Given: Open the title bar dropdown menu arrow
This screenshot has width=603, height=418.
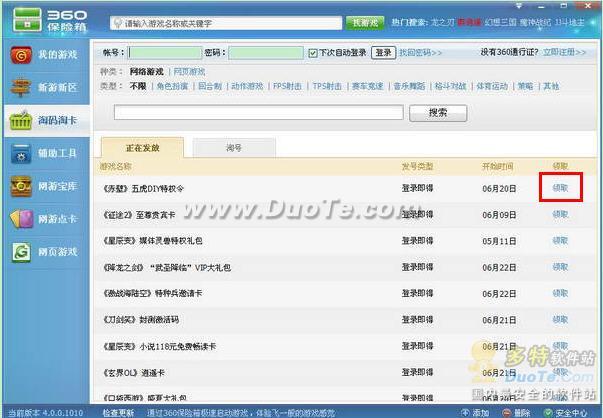Looking at the screenshot, I should (519, 5).
